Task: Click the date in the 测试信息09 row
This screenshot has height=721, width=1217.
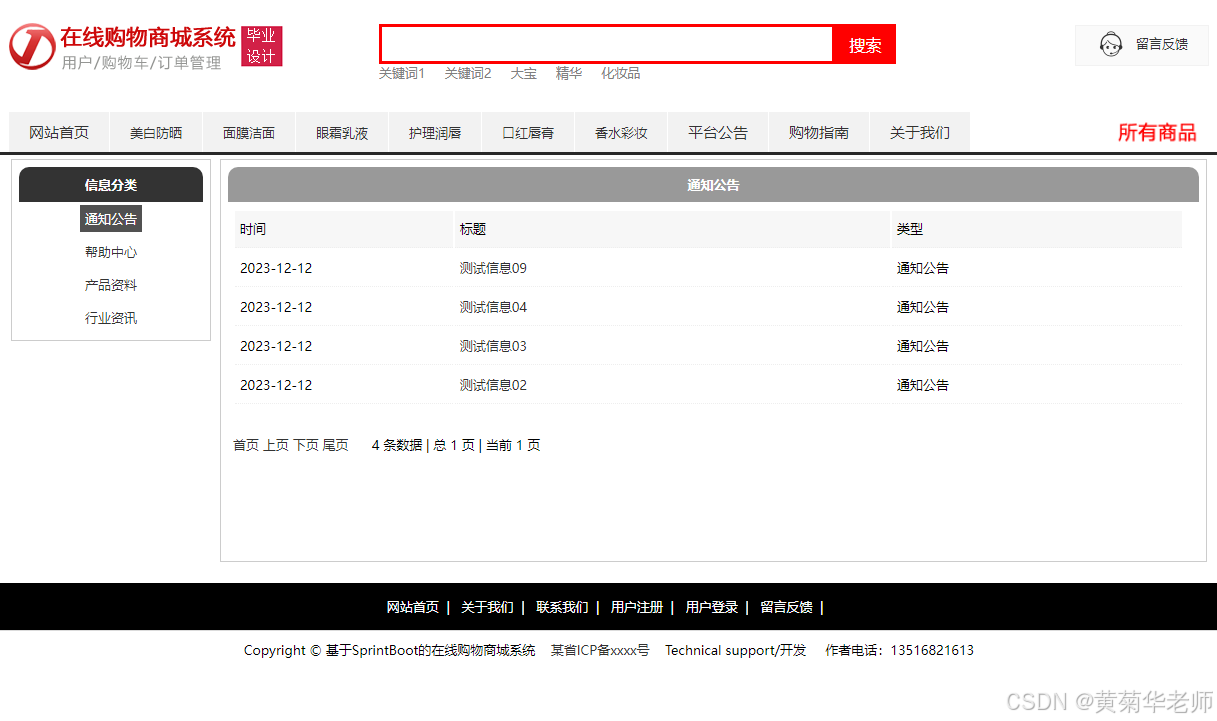Action: coord(276,268)
